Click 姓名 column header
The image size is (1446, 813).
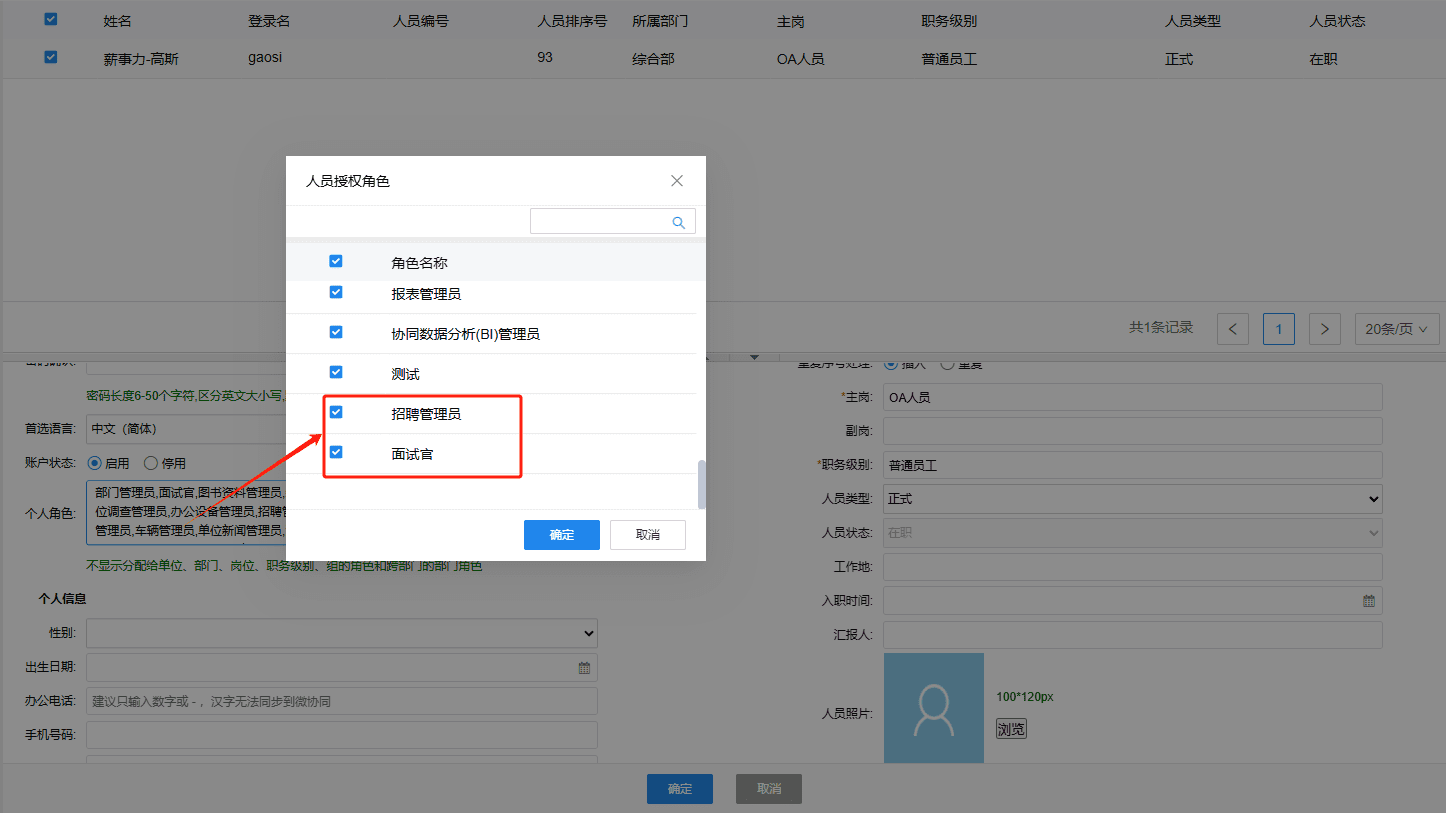(x=118, y=21)
